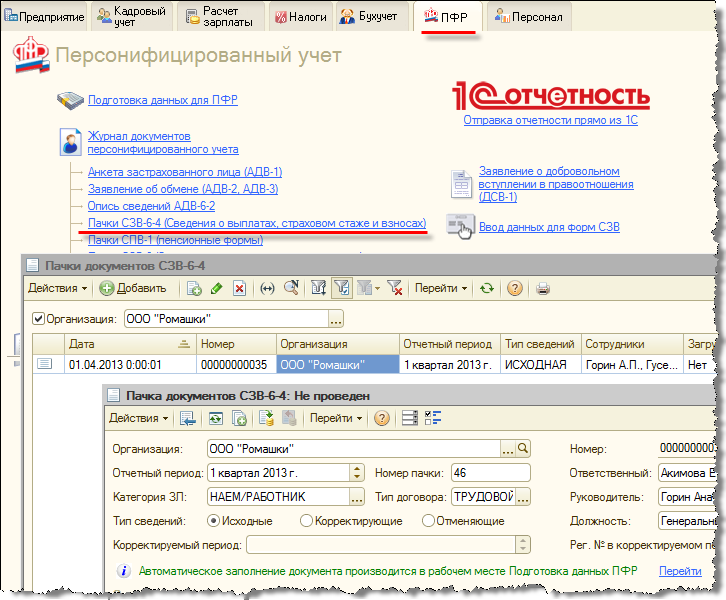Screen dimensions: 726x600
Task: Switch to the ПФР tab
Action: click(x=448, y=17)
